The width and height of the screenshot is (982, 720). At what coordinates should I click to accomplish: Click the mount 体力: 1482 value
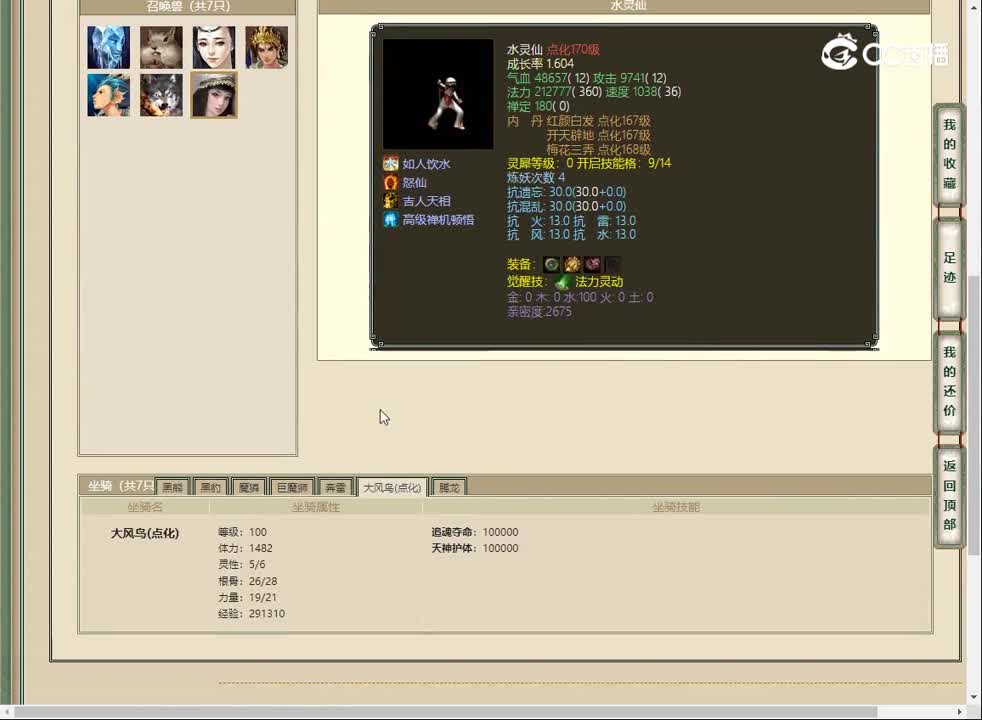click(x=245, y=548)
